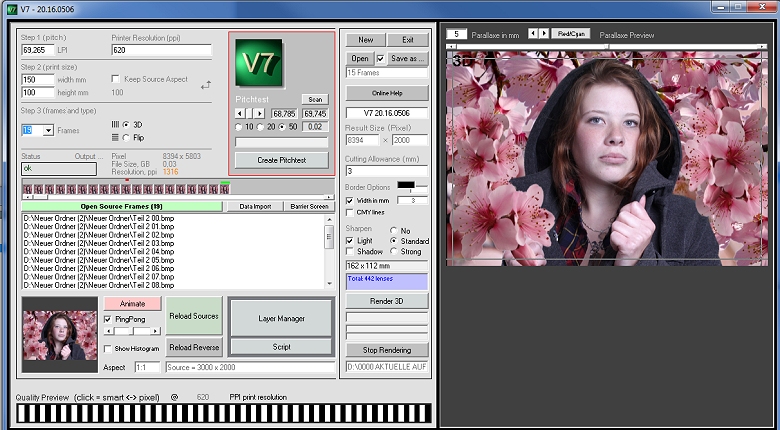Click the Pitchtest left arrow button
The image size is (780, 430).
point(242,113)
